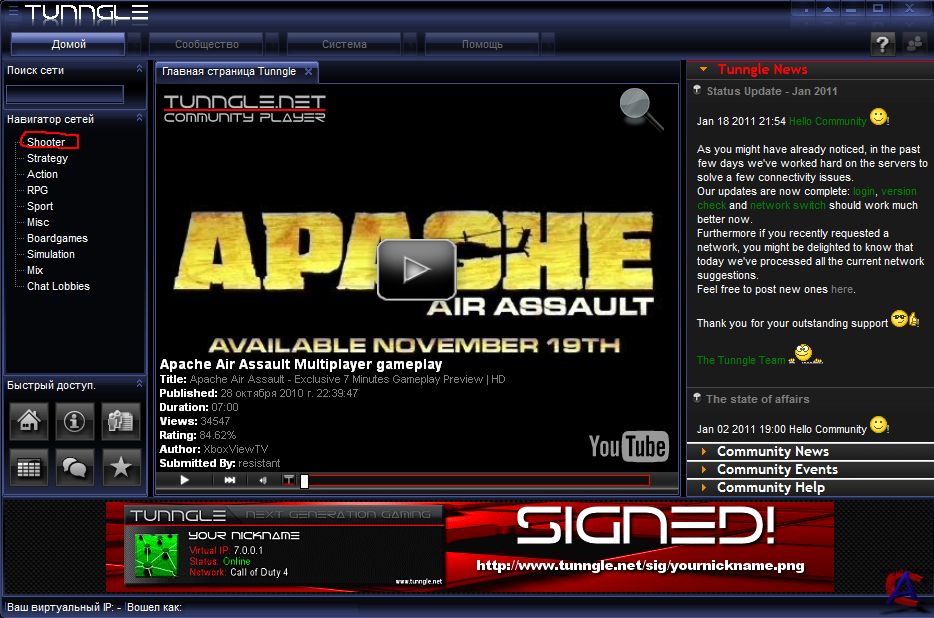Expand the Community Events section
The height and width of the screenshot is (618, 934).
[x=777, y=470]
